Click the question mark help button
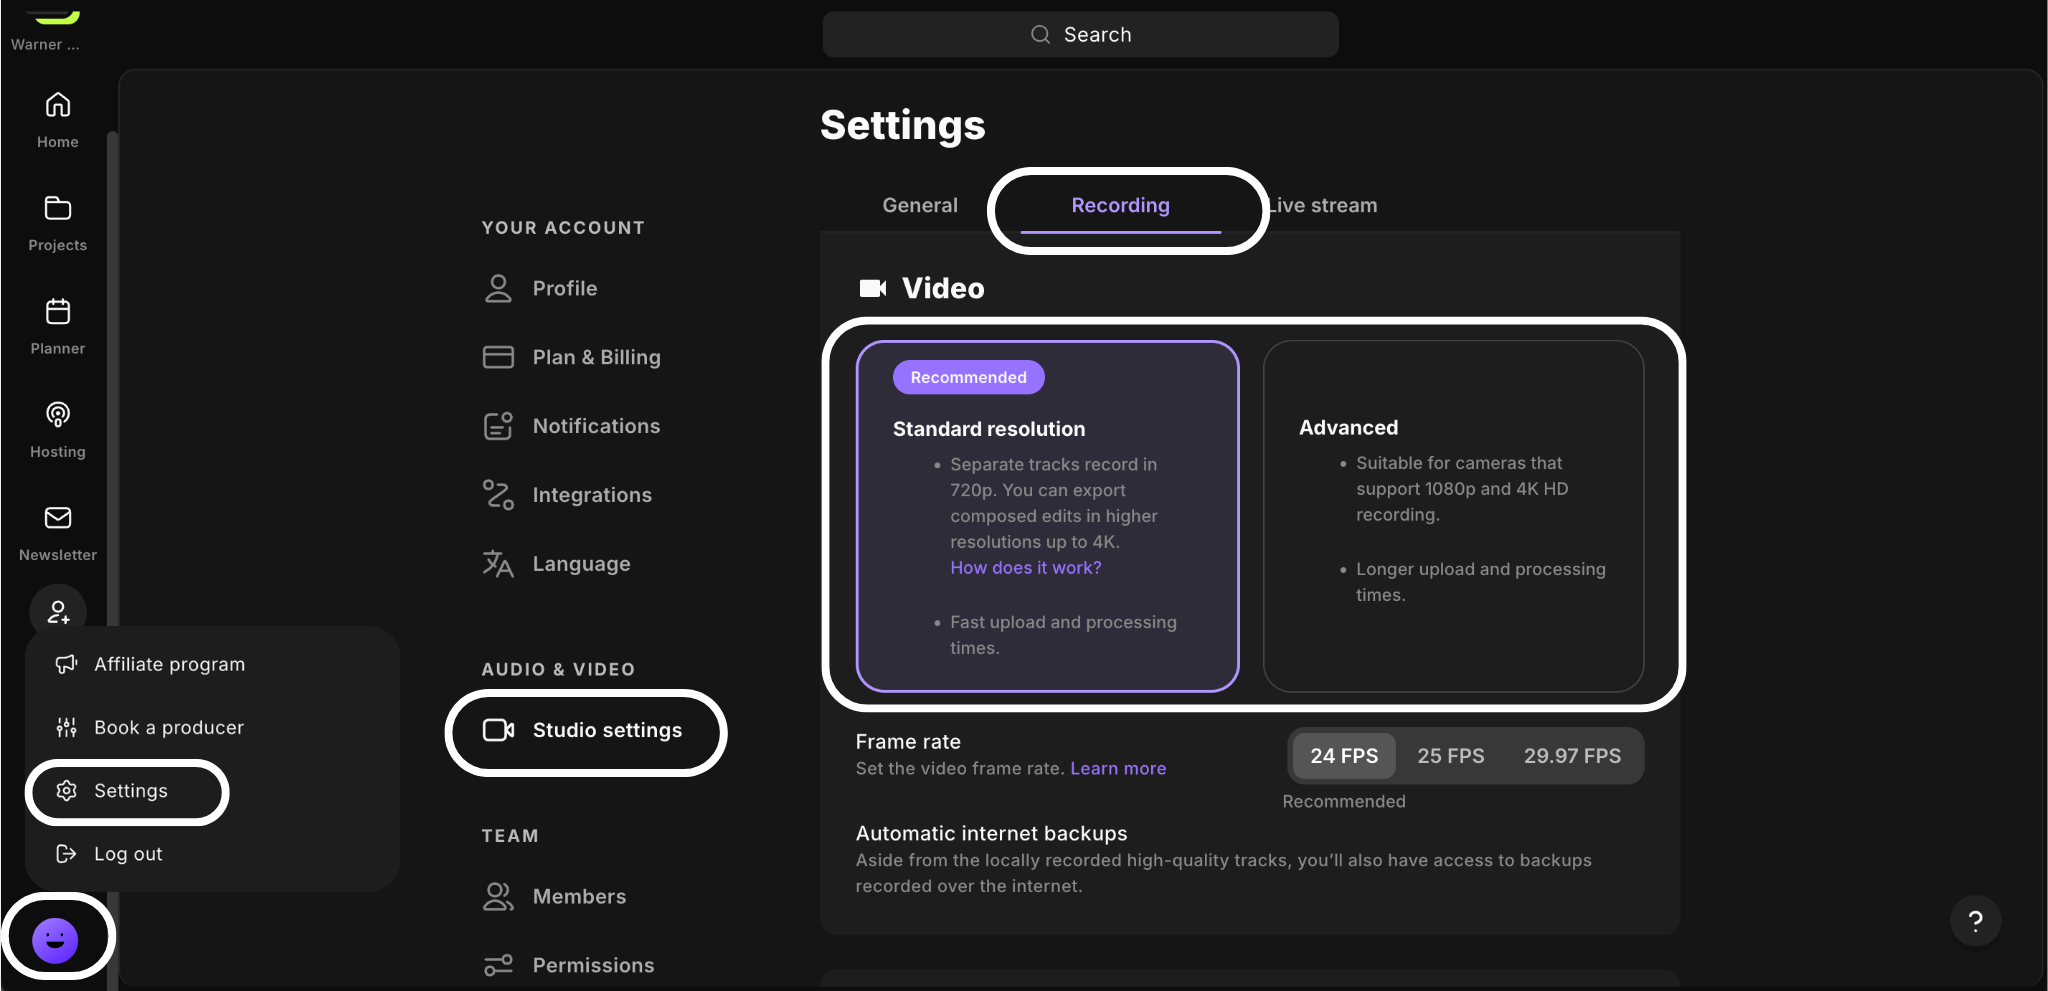 tap(1975, 921)
